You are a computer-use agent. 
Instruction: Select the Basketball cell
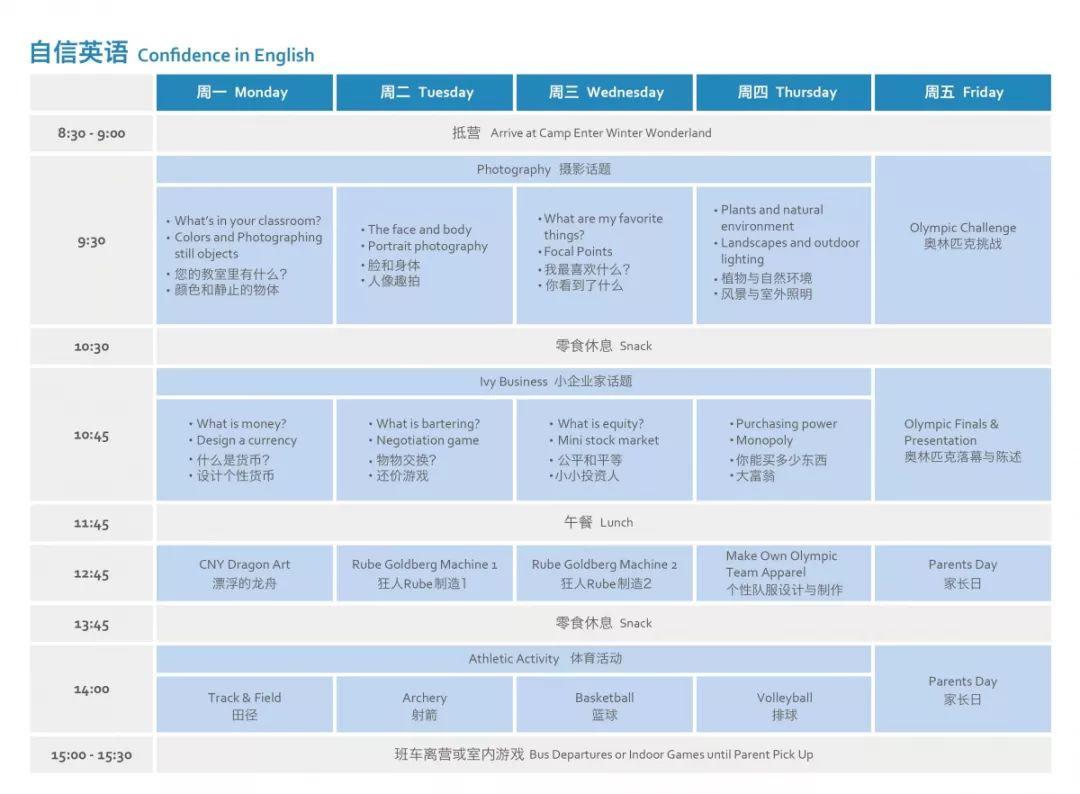[605, 704]
